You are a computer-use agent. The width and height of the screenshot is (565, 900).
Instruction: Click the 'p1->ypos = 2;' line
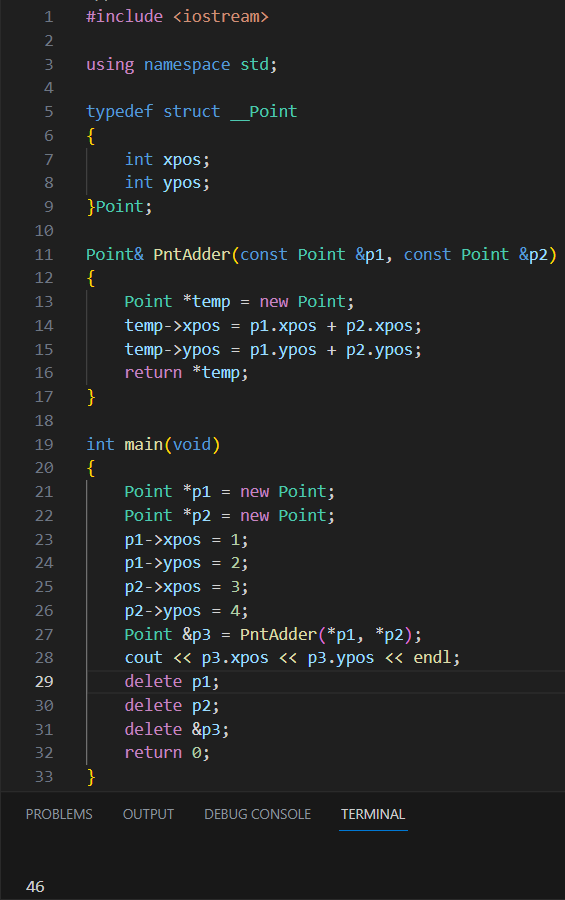click(x=187, y=563)
